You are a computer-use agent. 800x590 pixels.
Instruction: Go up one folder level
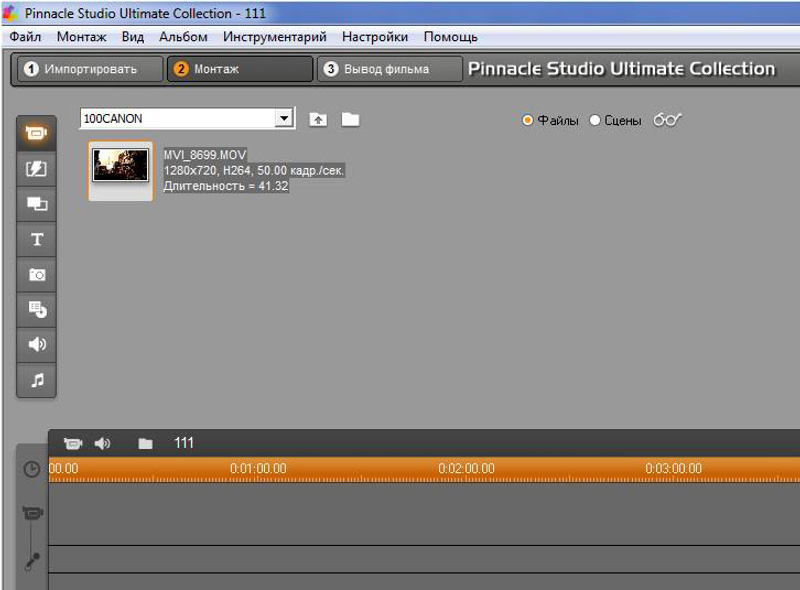pyautogui.click(x=318, y=120)
